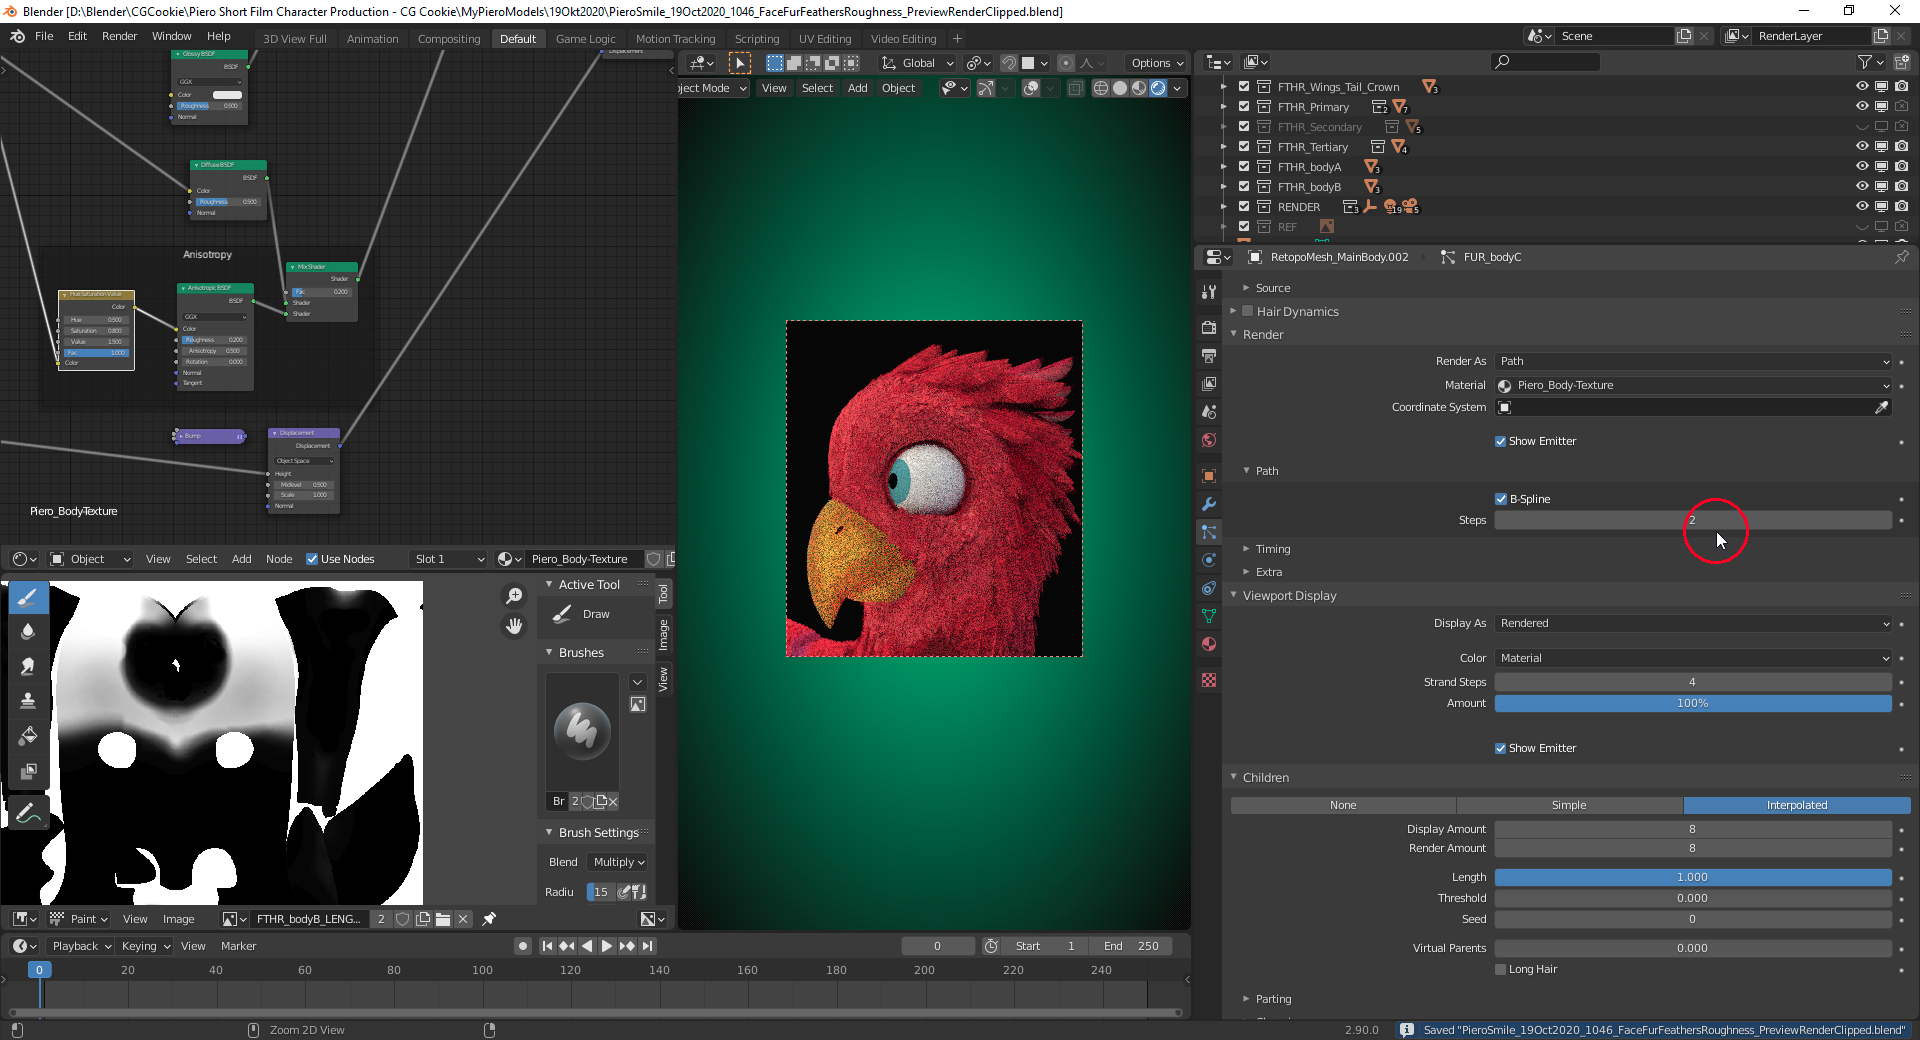The width and height of the screenshot is (1920, 1040).
Task: Switch to the Scripting workspace tab
Action: 757,38
